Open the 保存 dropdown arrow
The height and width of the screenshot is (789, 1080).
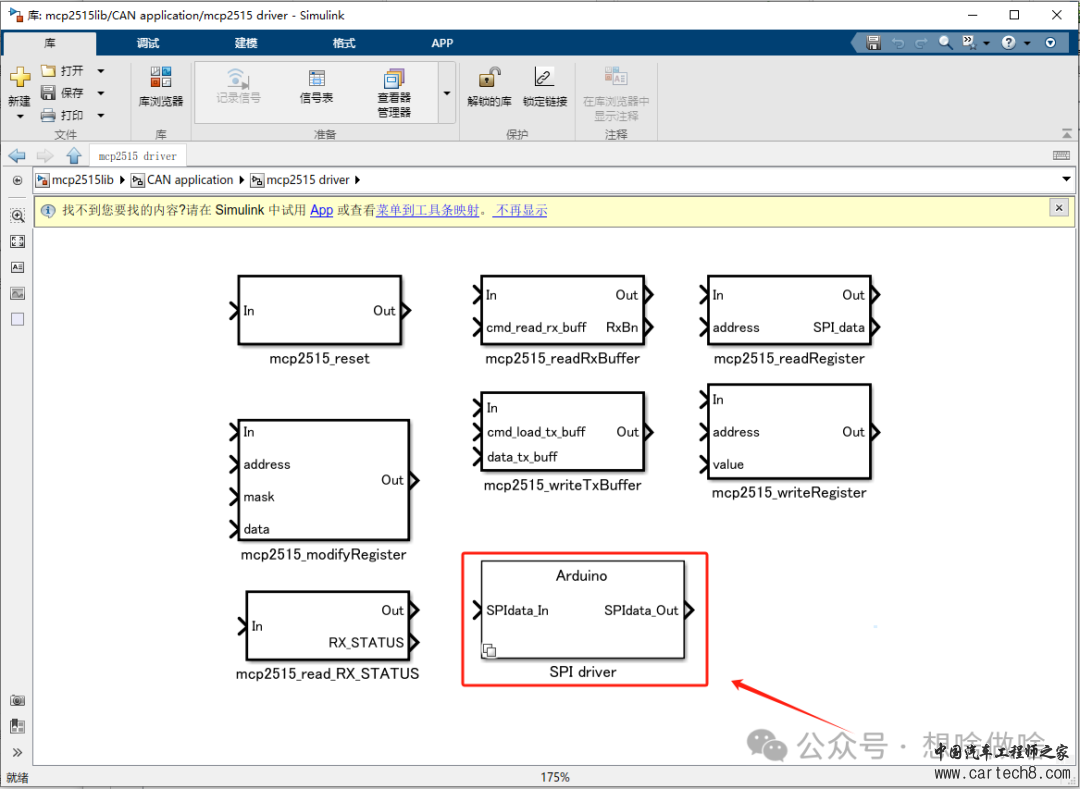pos(101,93)
